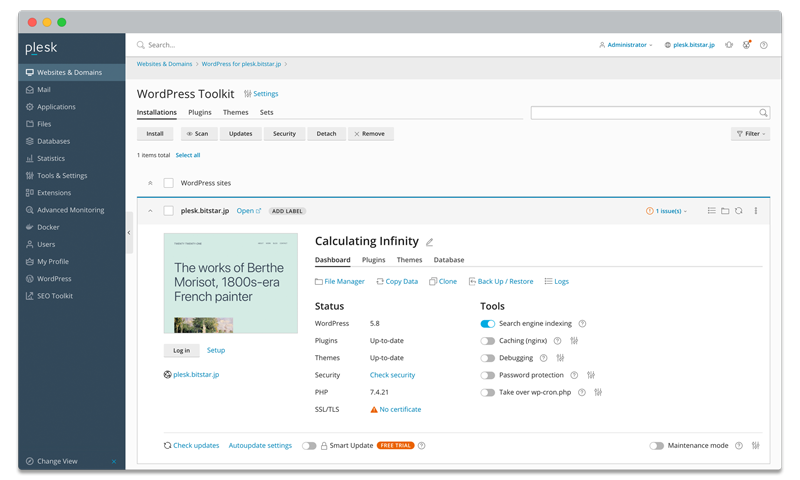
Task: Click Back Up / Restore link
Action: [501, 282]
